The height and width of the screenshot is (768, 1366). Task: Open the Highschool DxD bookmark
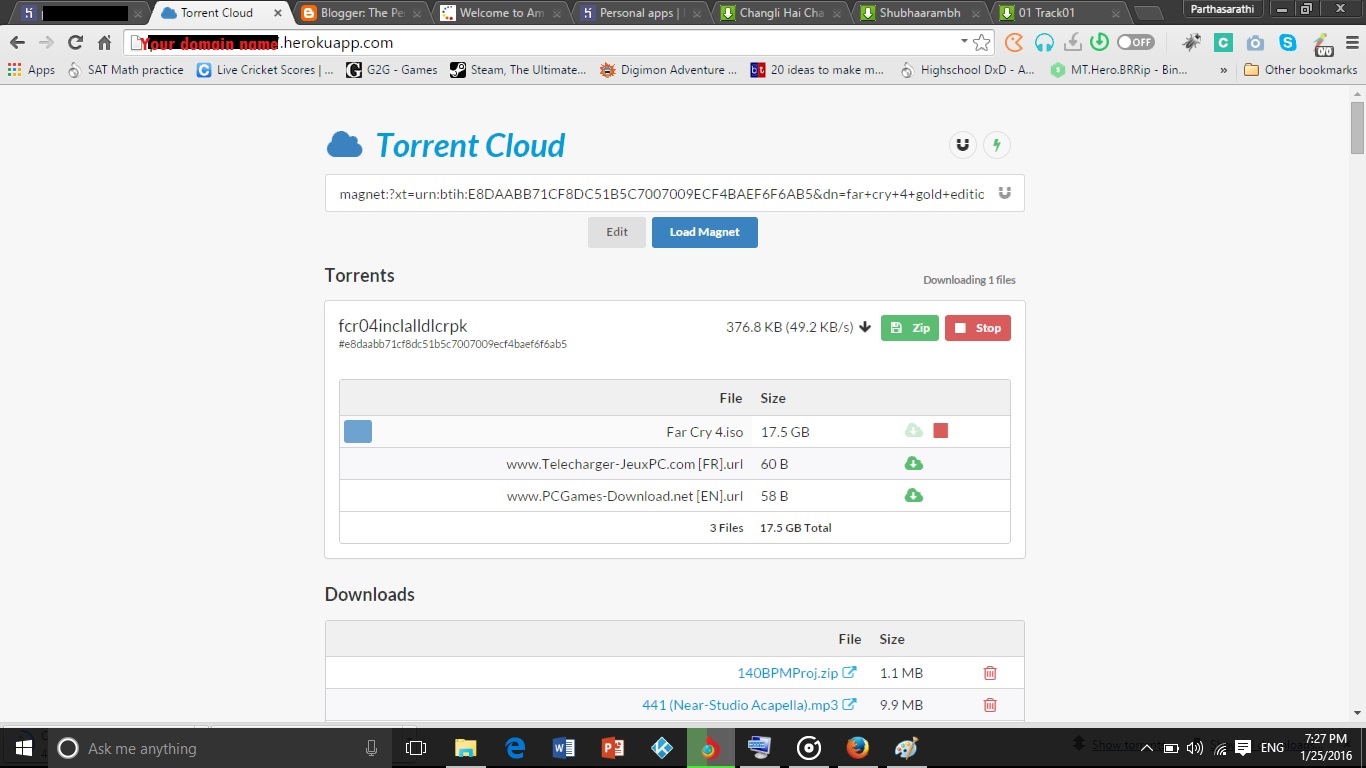coord(968,70)
